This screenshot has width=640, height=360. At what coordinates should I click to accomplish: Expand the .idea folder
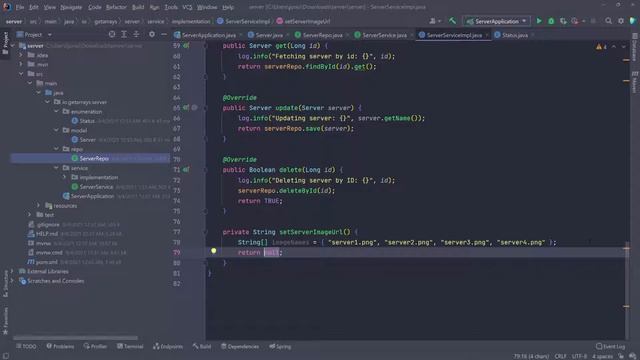coord(21,55)
